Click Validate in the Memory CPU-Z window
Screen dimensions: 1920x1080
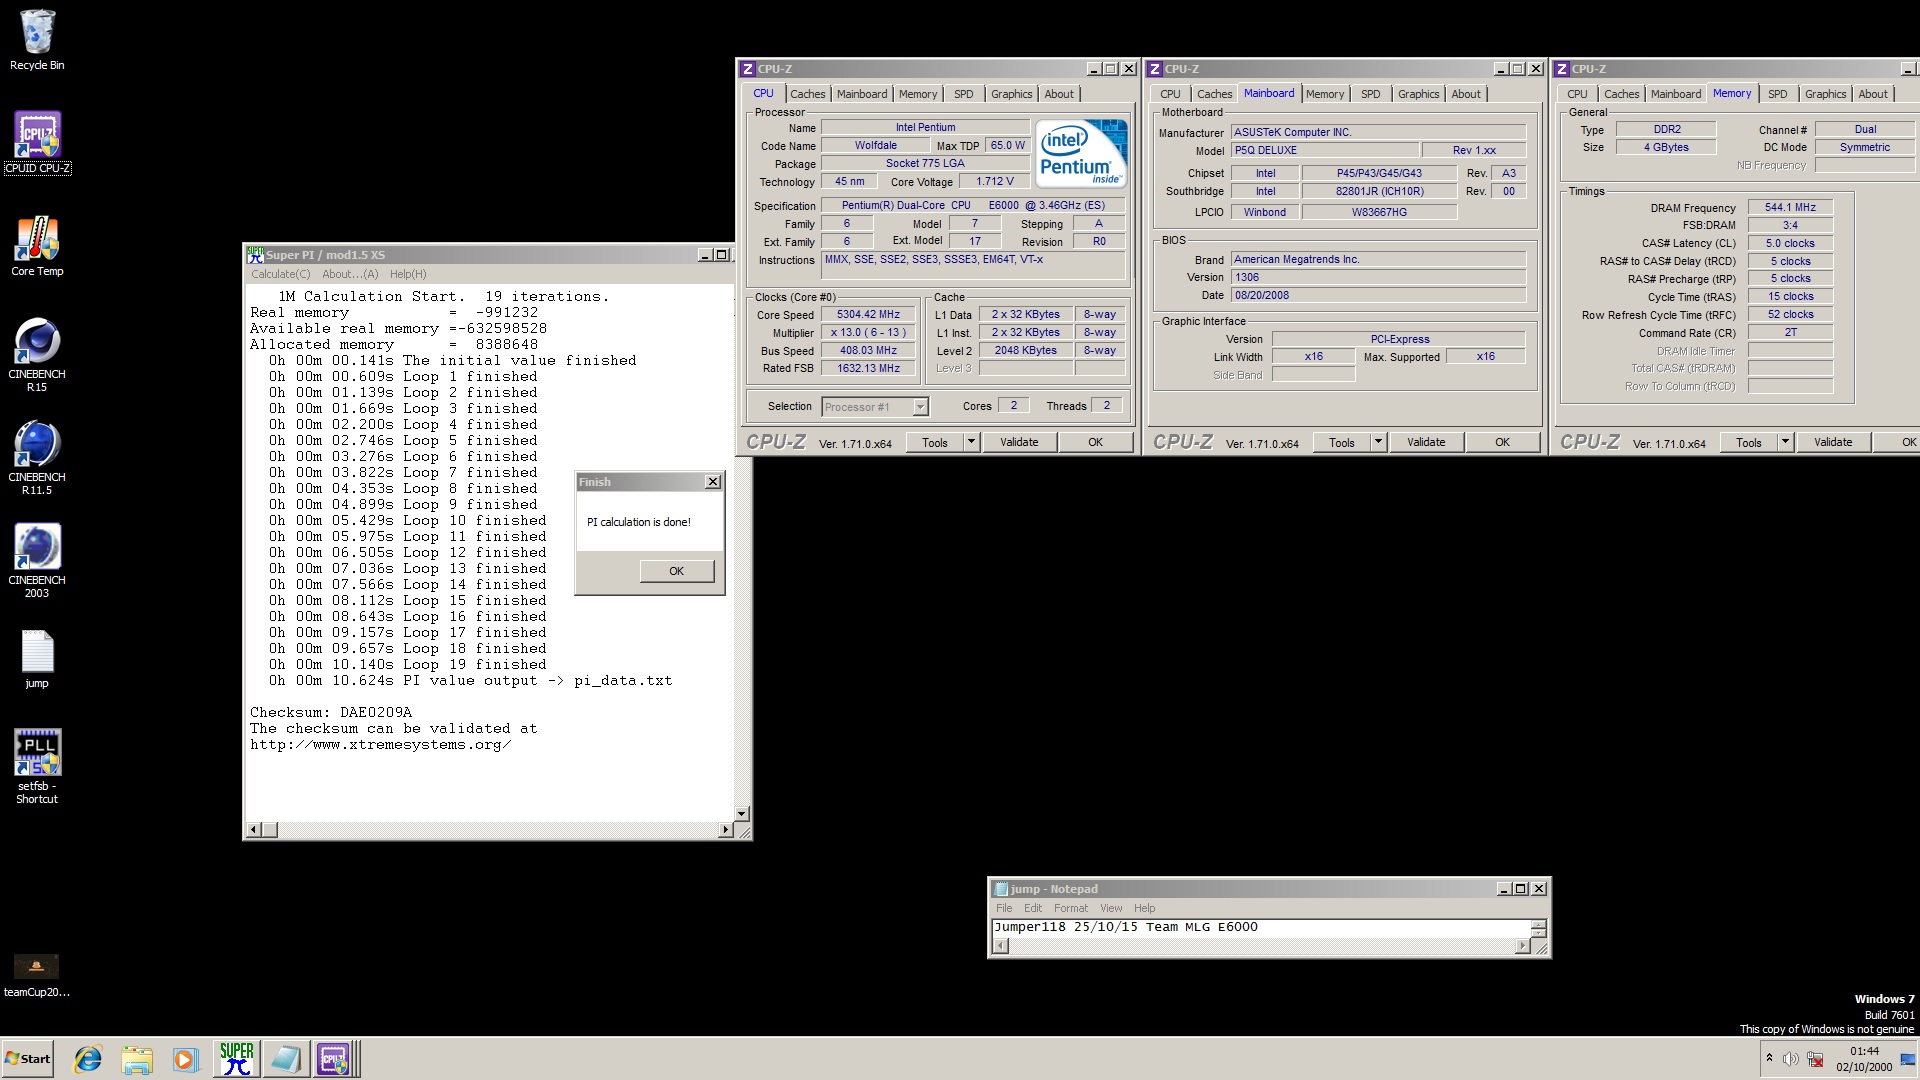pyautogui.click(x=1833, y=442)
